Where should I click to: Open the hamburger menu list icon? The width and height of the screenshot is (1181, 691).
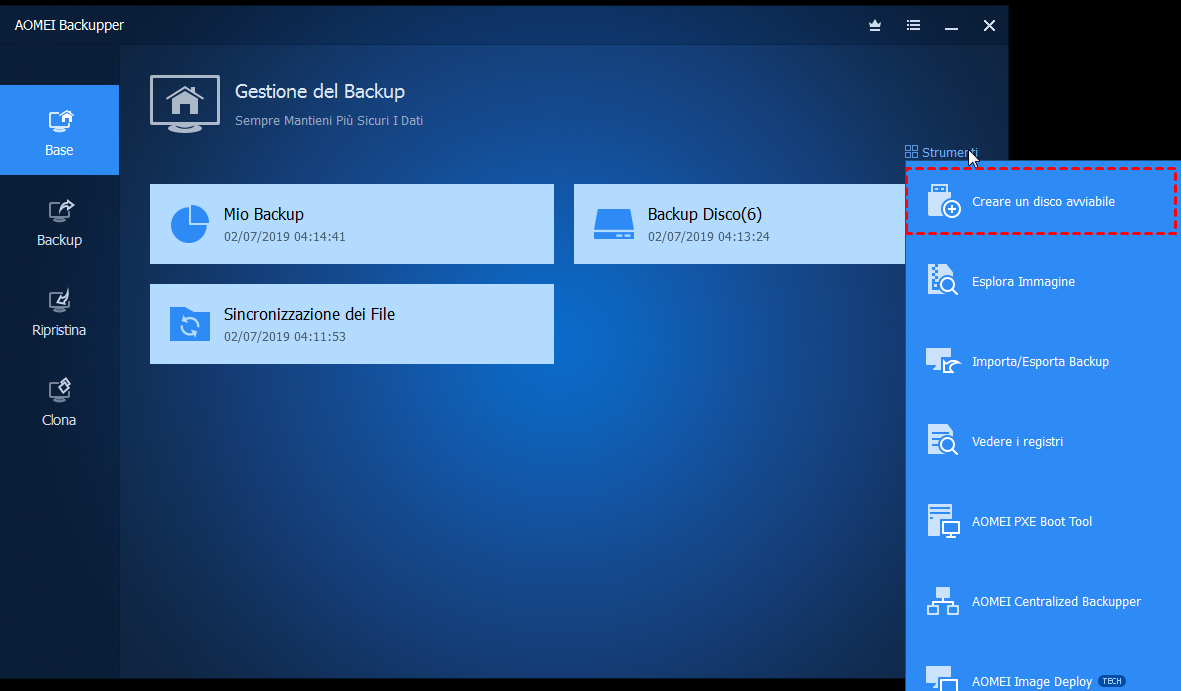click(913, 26)
